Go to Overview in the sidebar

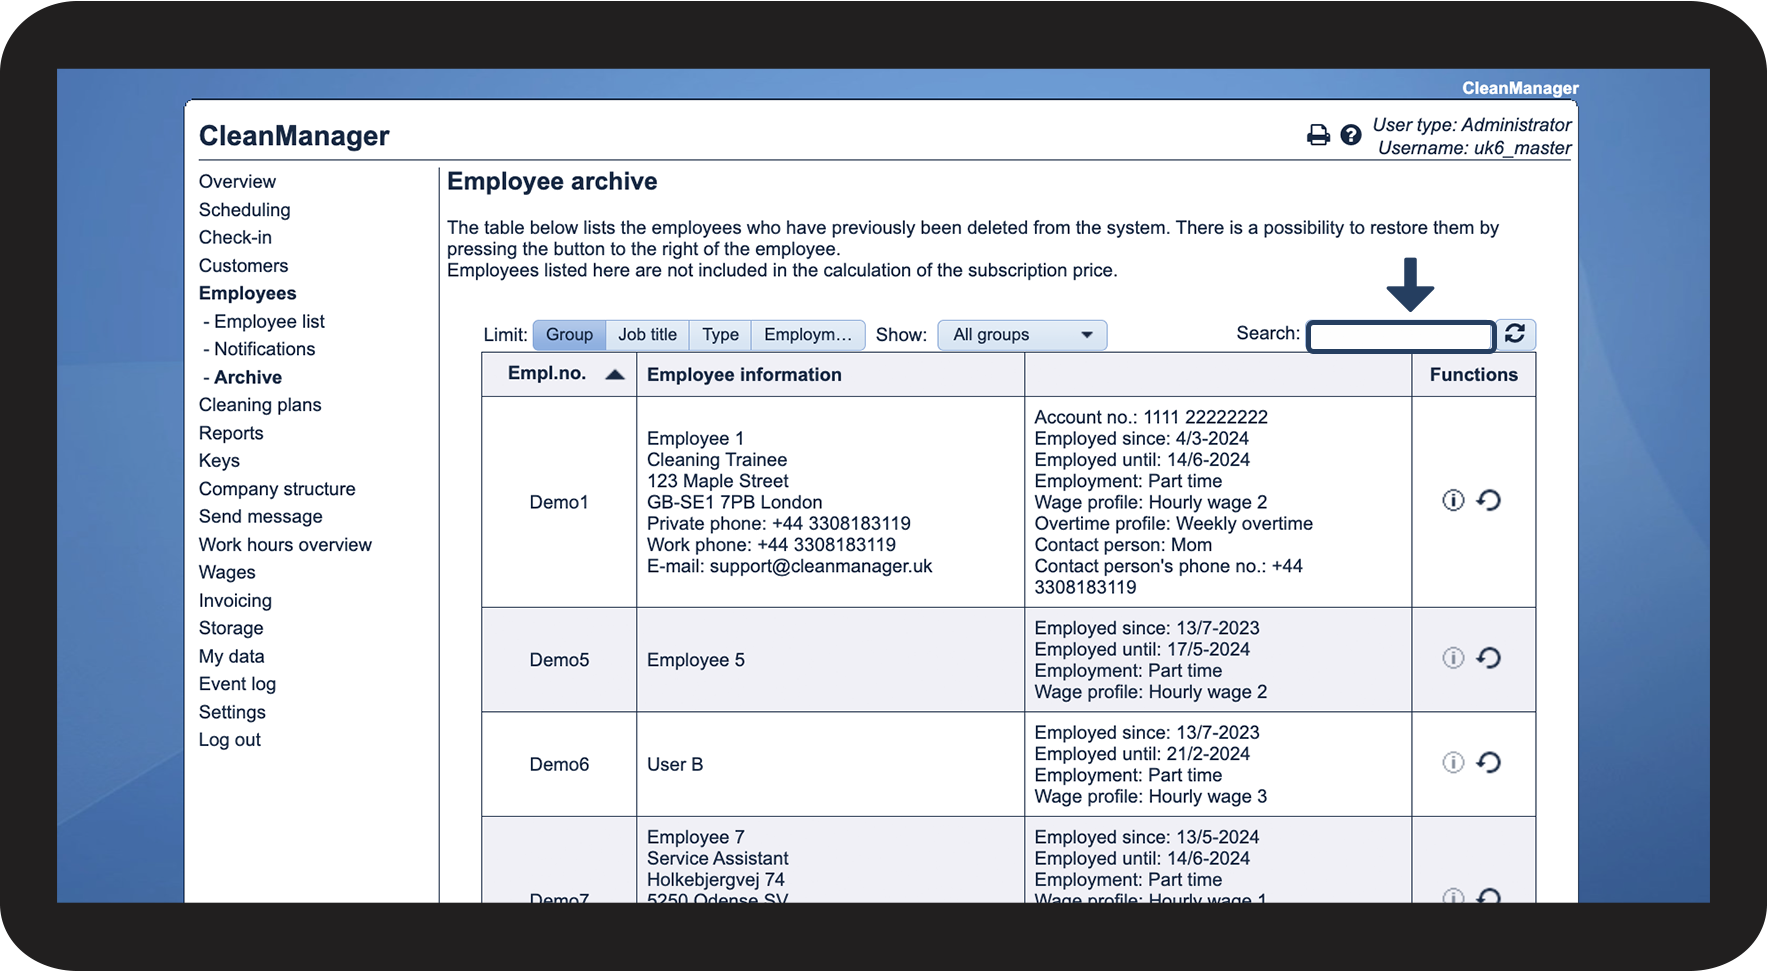click(x=237, y=182)
